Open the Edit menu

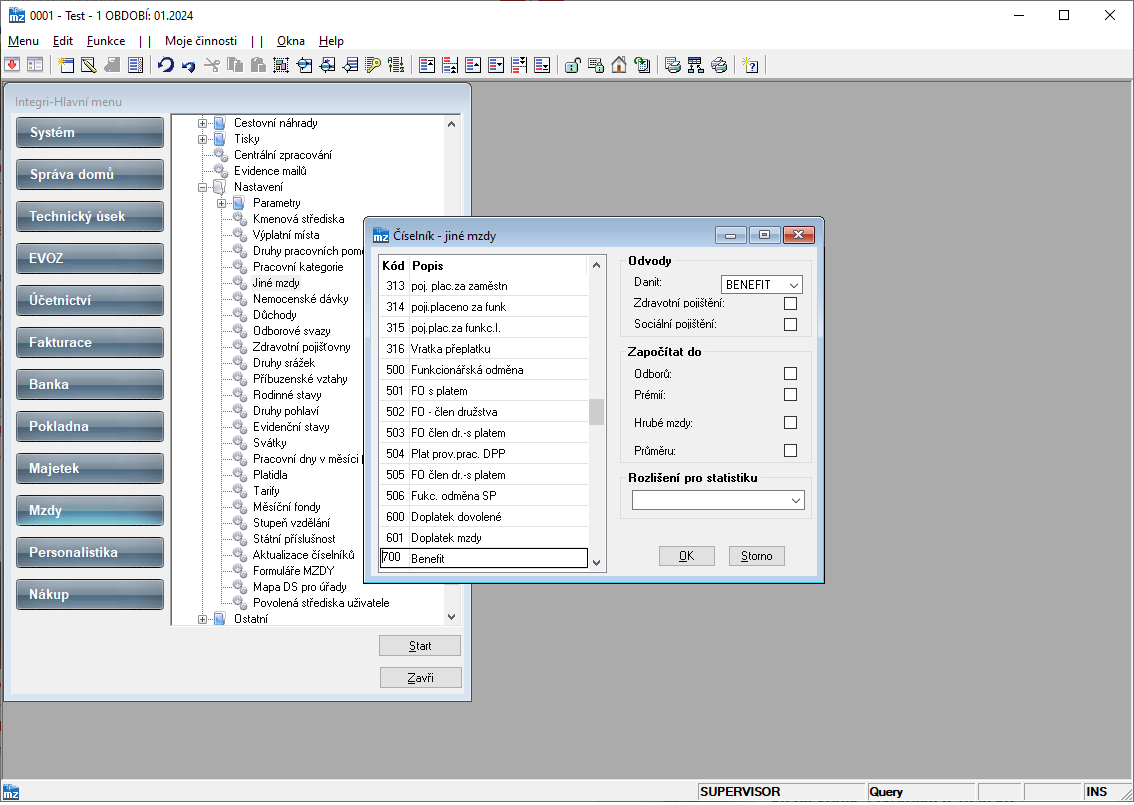pyautogui.click(x=63, y=41)
